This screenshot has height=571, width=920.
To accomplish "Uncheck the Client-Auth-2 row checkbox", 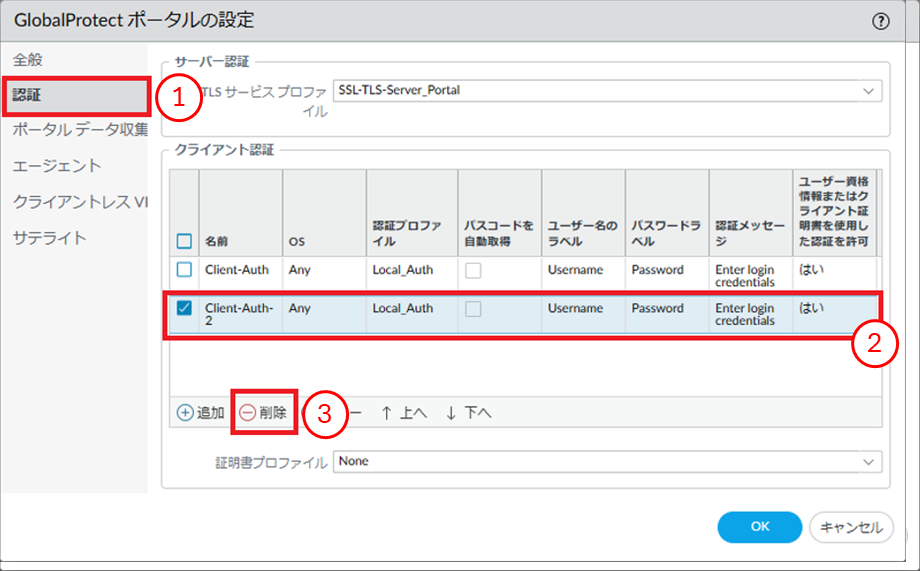I will click(184, 308).
